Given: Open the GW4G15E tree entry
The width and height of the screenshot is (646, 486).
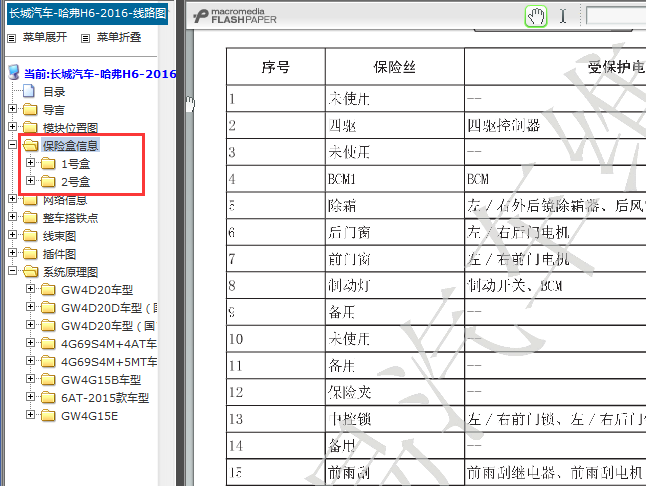Looking at the screenshot, I should click(89, 416).
